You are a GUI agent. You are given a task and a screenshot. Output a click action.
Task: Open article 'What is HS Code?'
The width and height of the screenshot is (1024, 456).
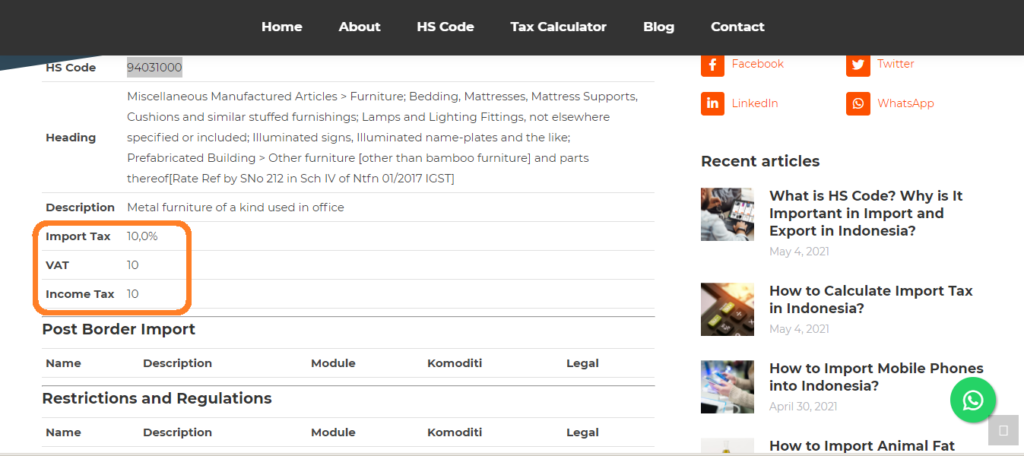click(866, 213)
